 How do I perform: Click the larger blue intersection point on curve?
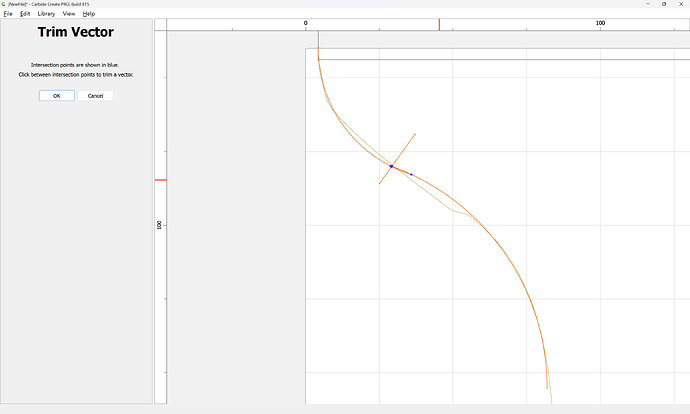(x=391, y=166)
